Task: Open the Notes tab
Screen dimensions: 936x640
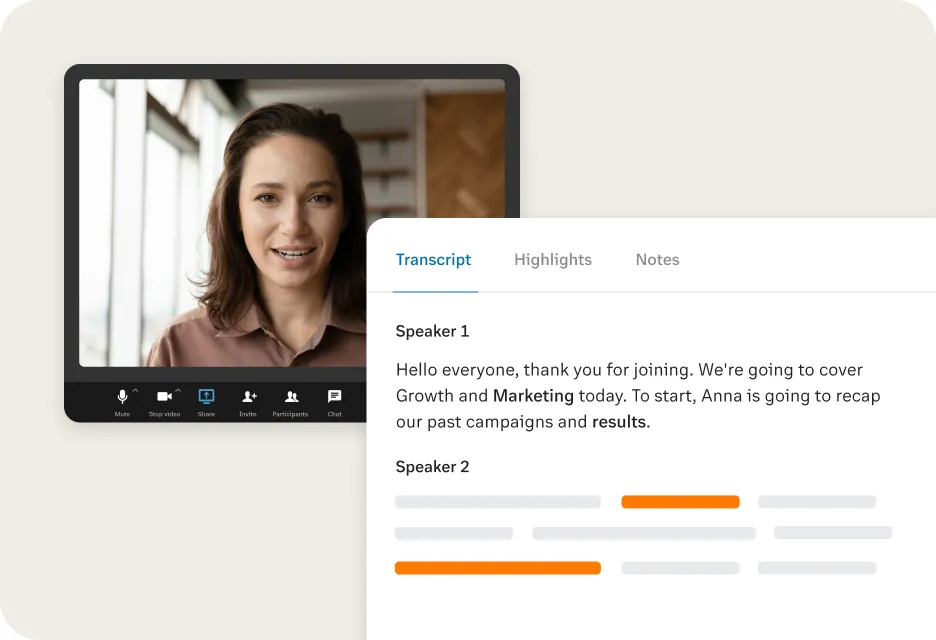Action: [657, 260]
